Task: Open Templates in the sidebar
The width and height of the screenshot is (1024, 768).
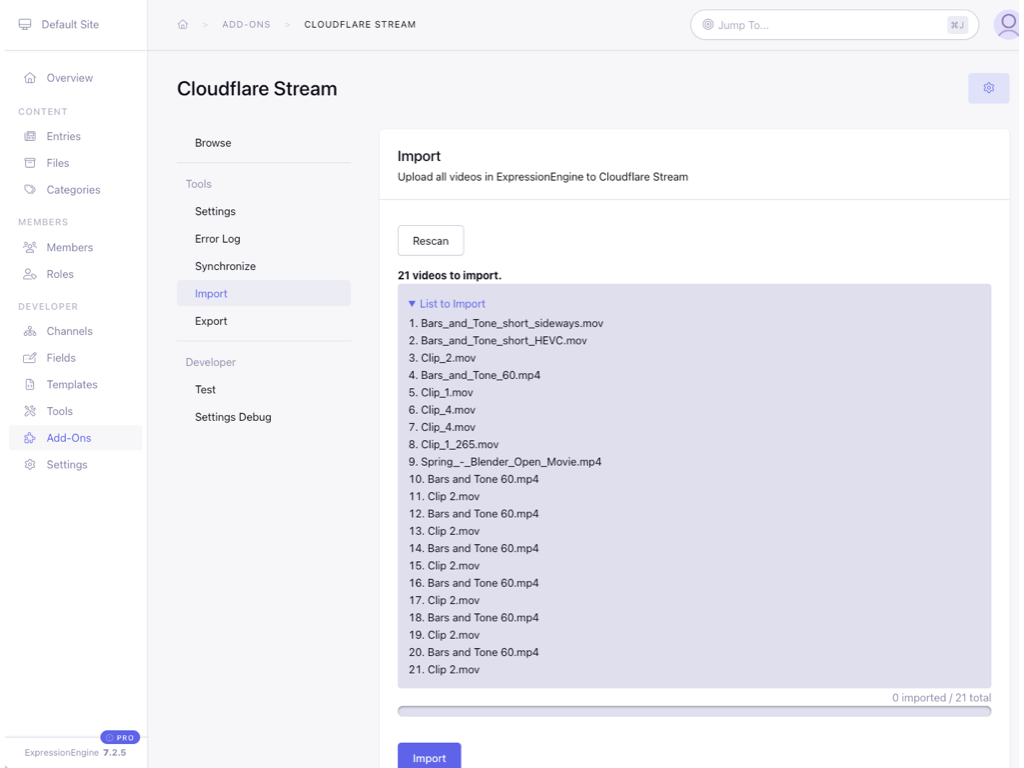Action: pos(72,385)
